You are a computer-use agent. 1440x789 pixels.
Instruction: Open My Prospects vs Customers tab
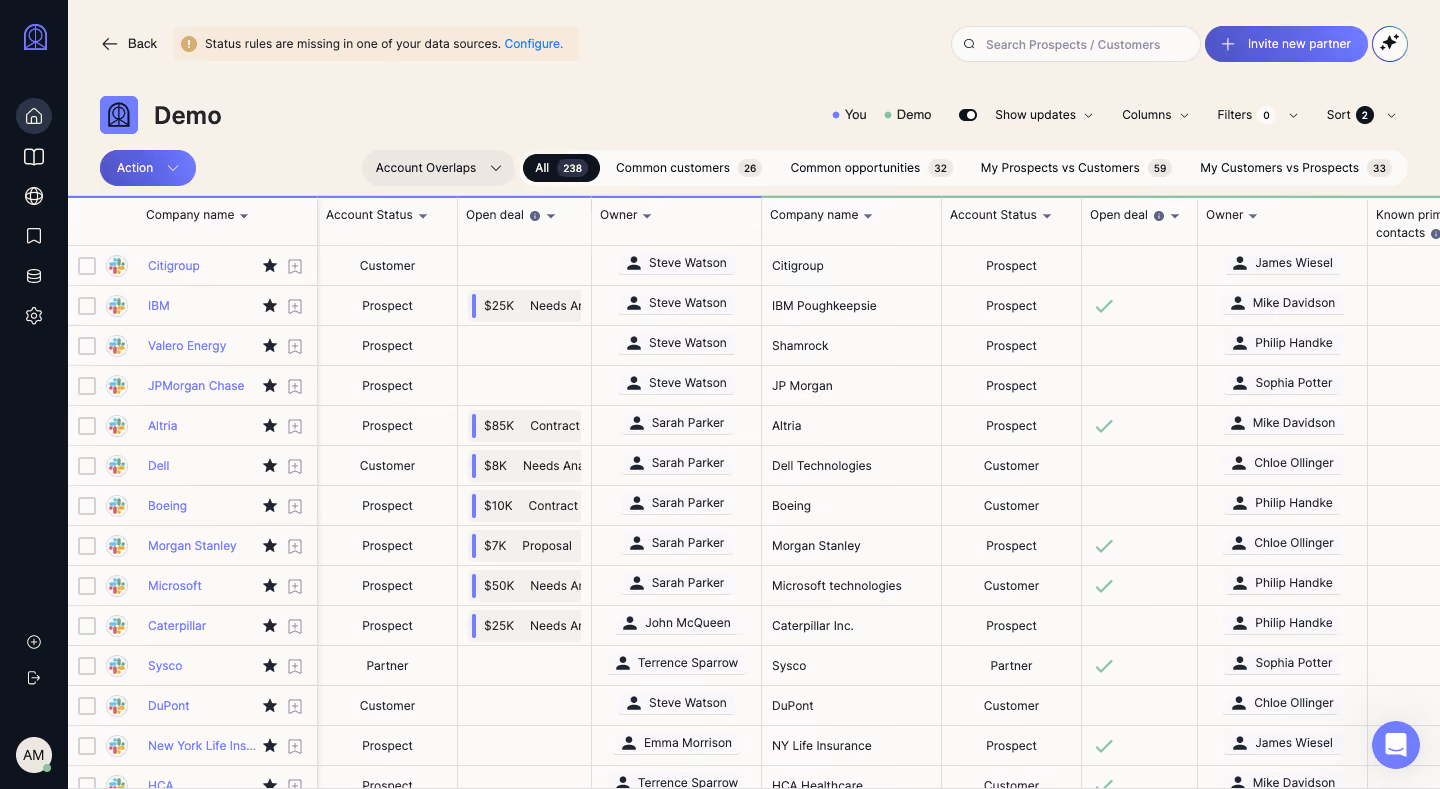coord(1076,168)
